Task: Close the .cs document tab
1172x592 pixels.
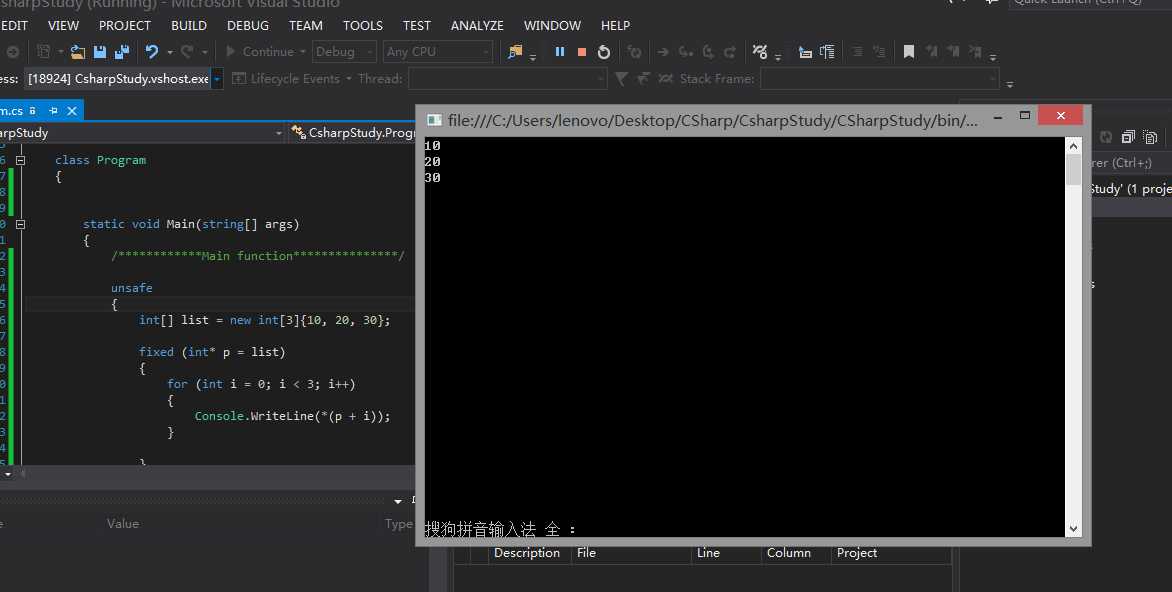Action: click(72, 111)
